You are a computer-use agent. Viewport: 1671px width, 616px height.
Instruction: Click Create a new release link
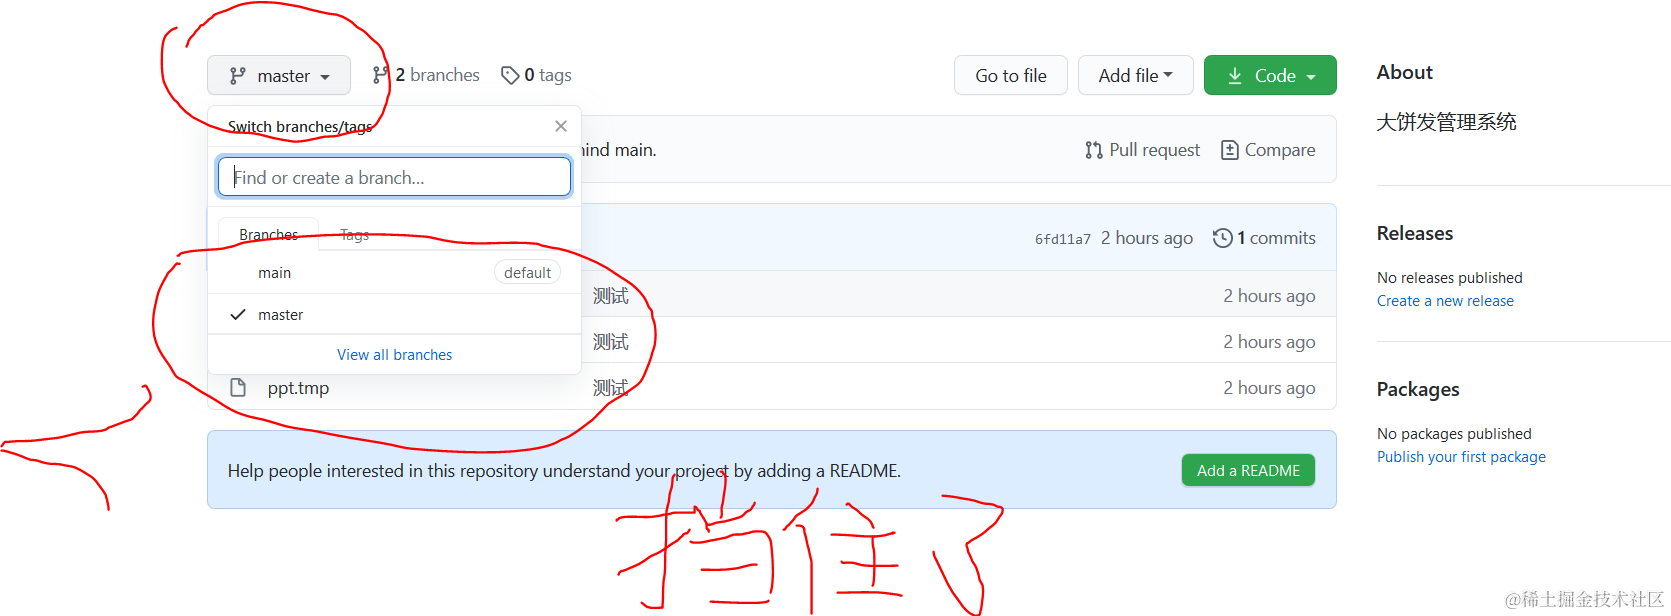1445,301
